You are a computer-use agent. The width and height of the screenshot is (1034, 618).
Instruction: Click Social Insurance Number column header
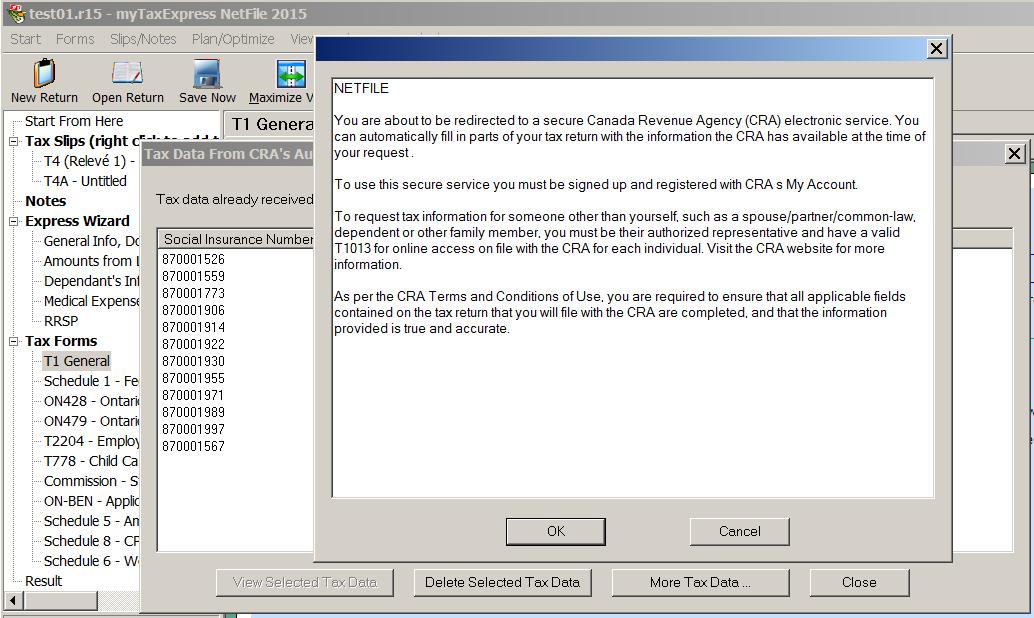click(x=237, y=239)
